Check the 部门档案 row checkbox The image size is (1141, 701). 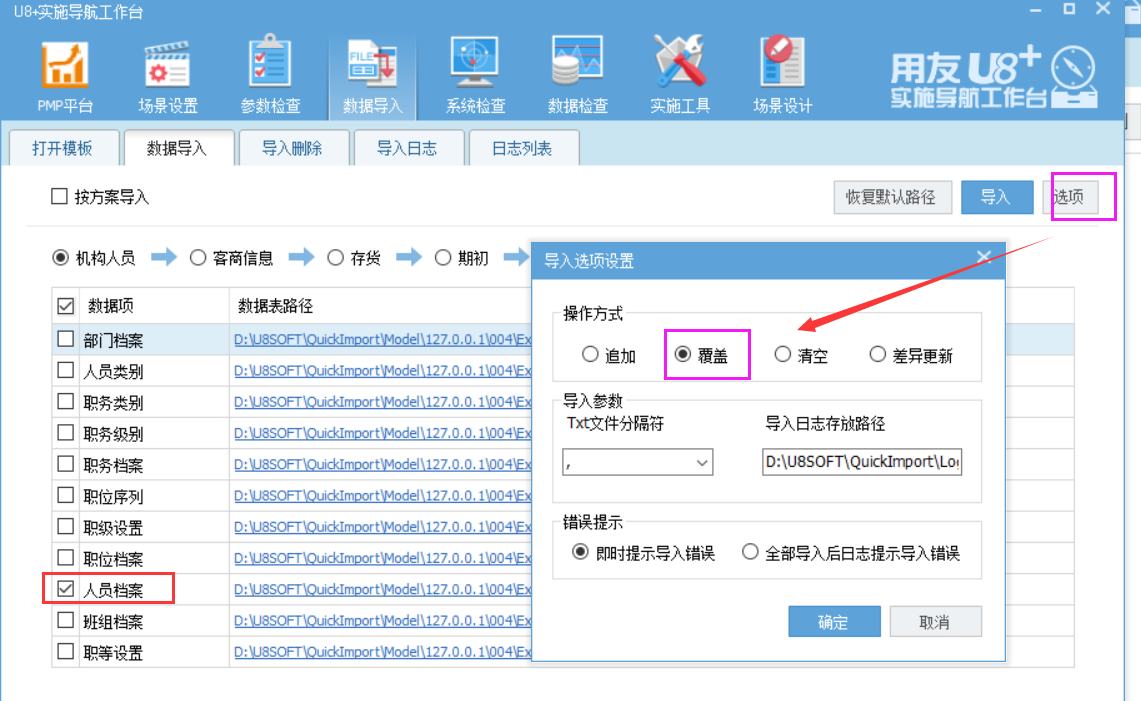pos(65,338)
